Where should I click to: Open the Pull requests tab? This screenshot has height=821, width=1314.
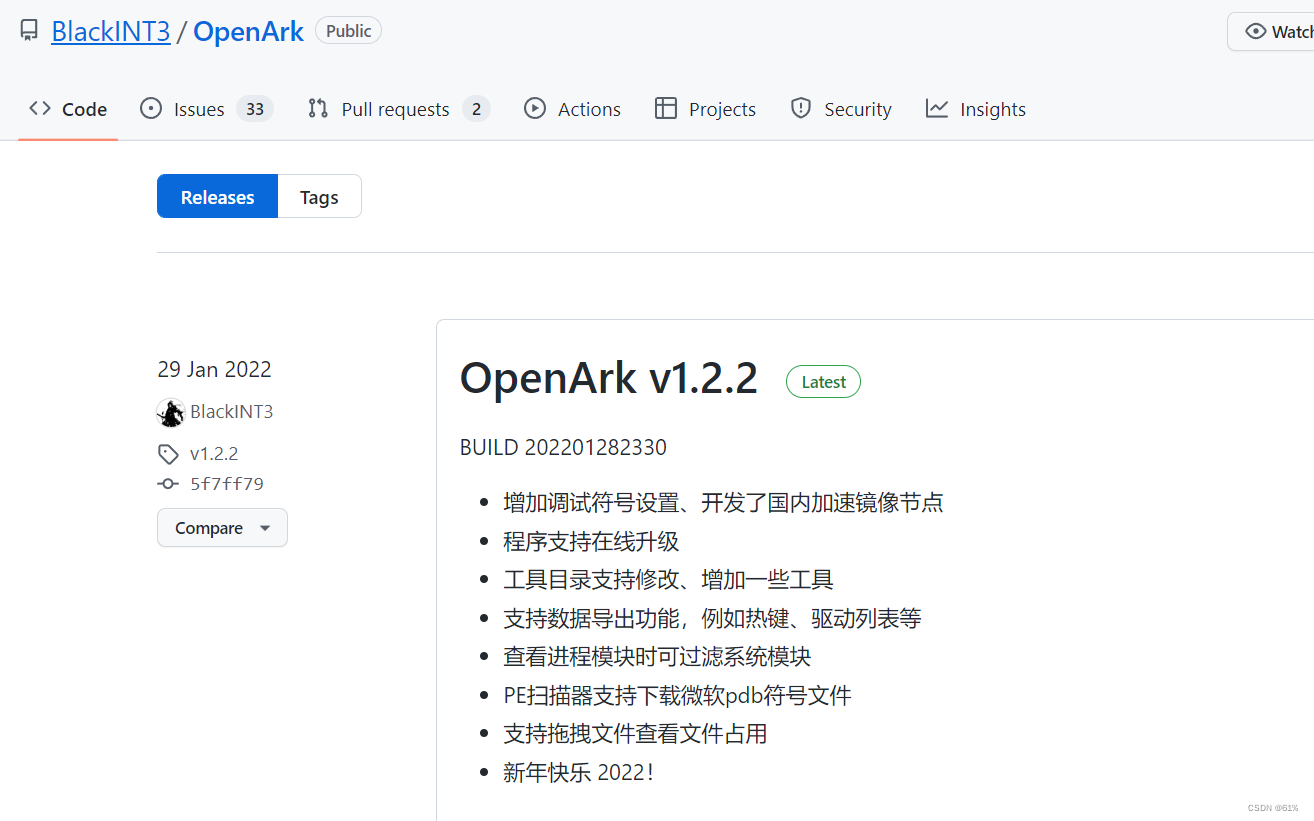click(399, 109)
